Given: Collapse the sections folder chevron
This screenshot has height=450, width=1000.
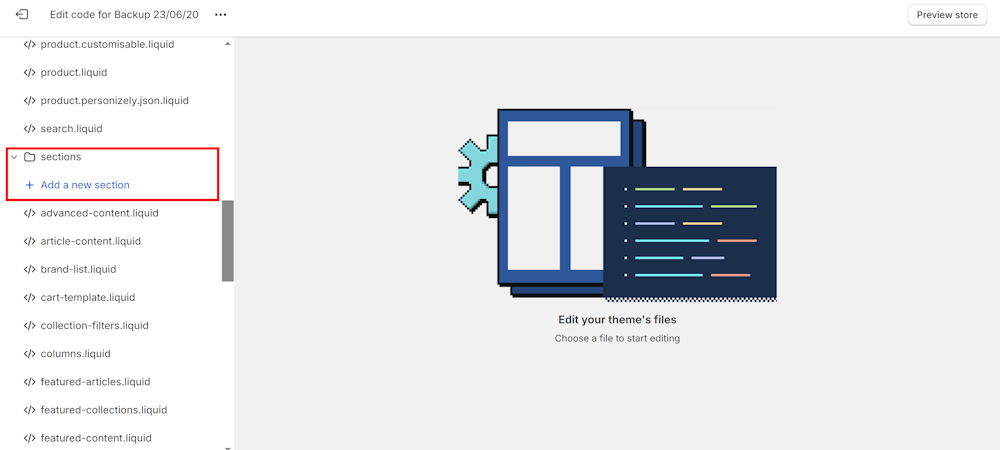Looking at the screenshot, I should (14, 157).
